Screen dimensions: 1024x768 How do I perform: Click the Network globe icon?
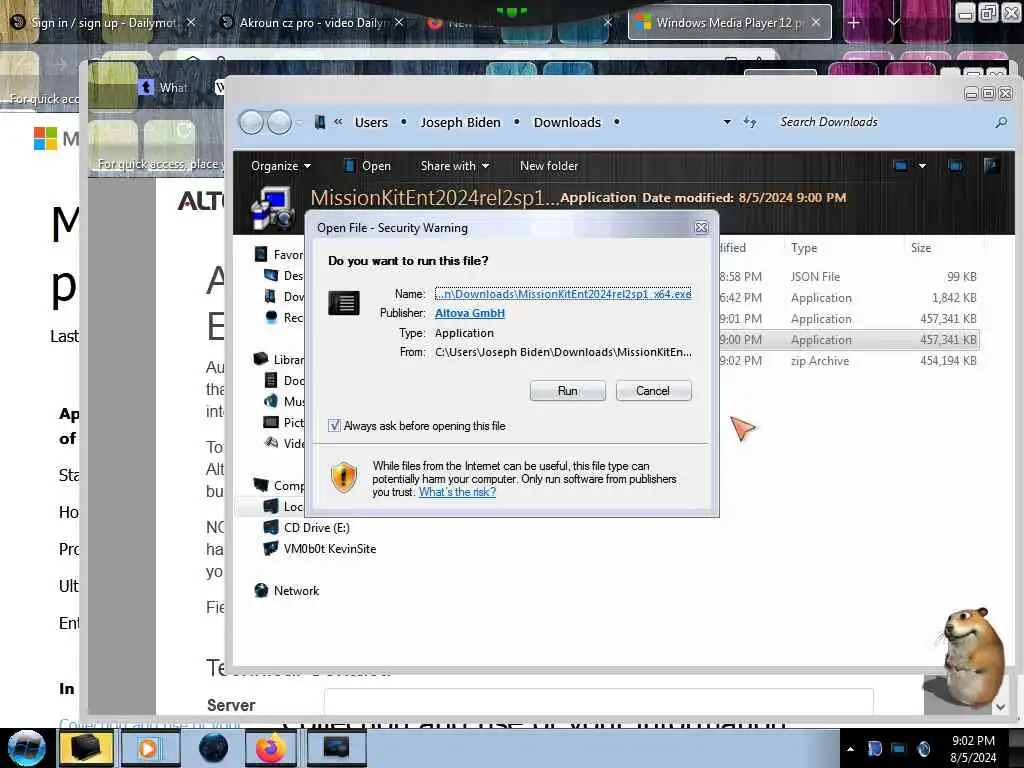(261, 590)
